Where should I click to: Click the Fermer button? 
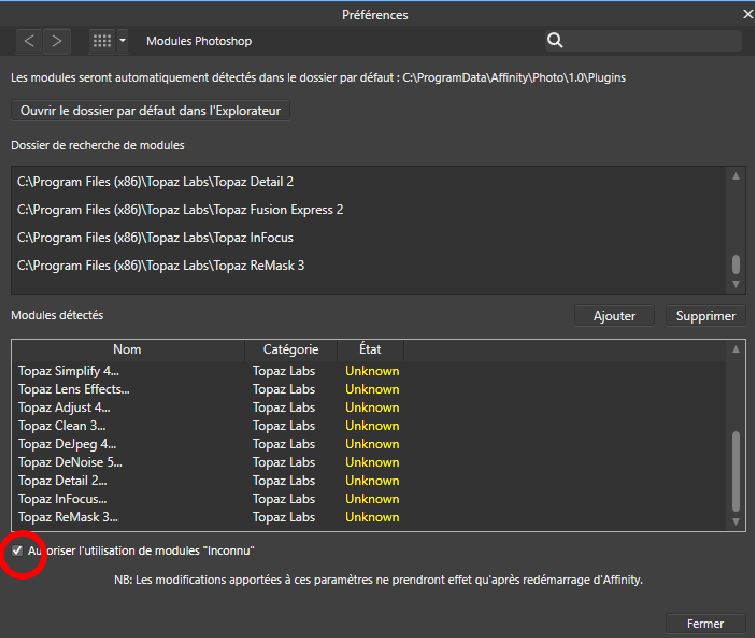point(705,624)
